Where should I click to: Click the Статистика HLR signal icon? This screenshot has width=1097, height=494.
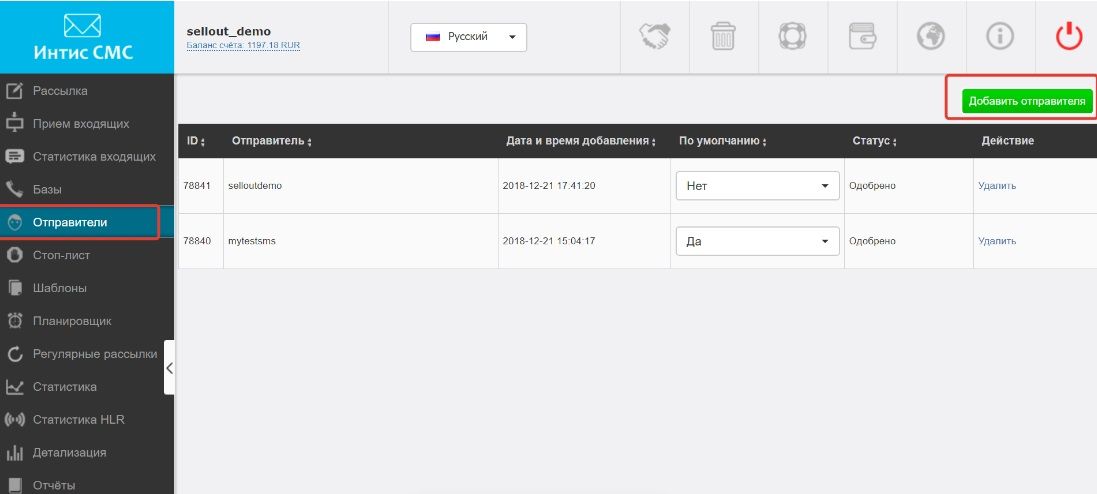(15, 420)
